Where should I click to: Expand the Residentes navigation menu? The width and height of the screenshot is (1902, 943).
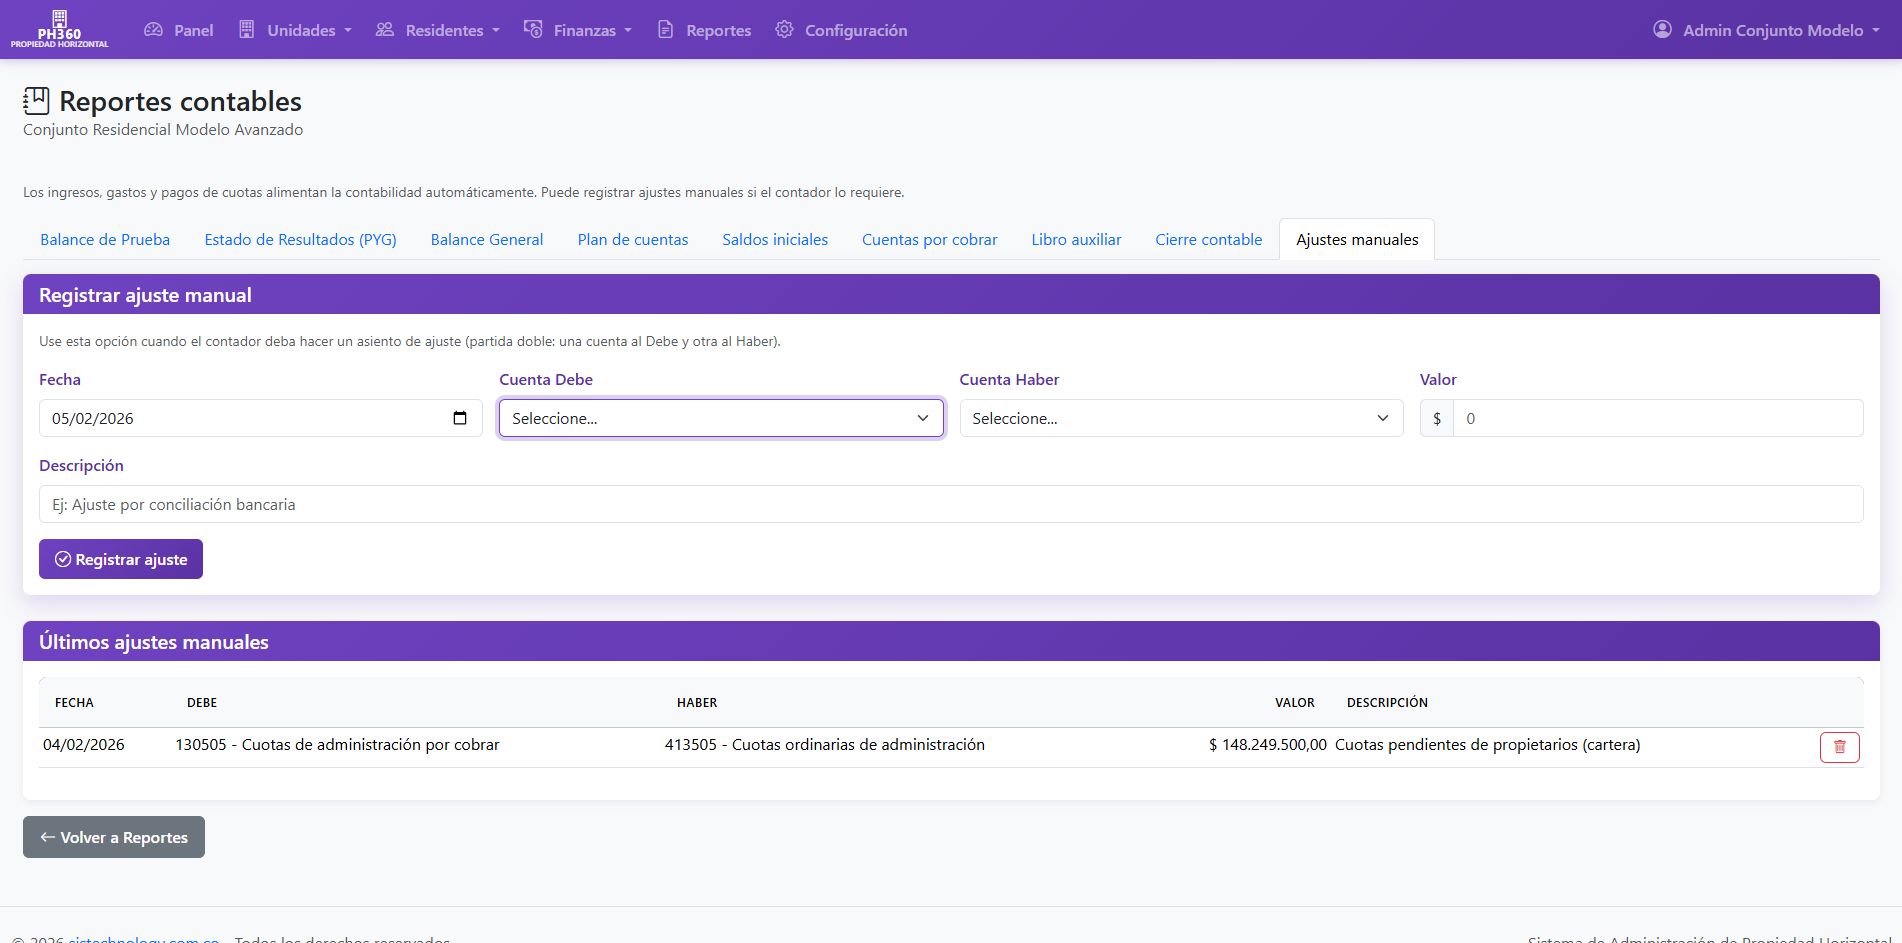click(438, 30)
